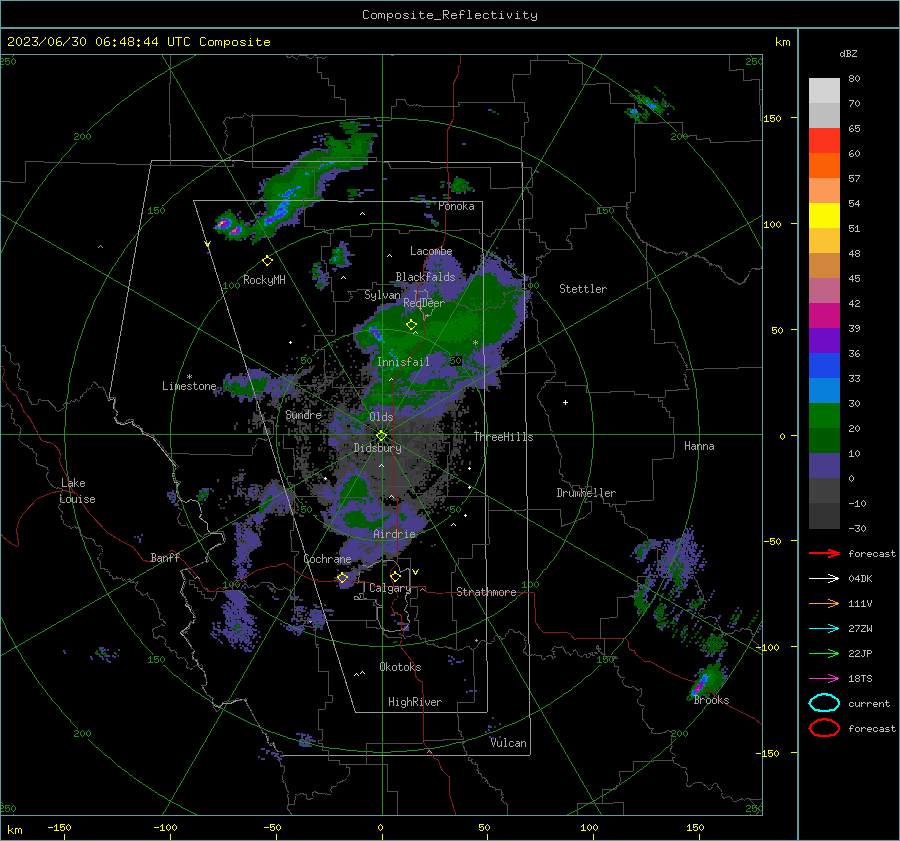Screen dimensions: 900x841
Task: Click white plus marker west of Hanna
Action: [x=565, y=402]
